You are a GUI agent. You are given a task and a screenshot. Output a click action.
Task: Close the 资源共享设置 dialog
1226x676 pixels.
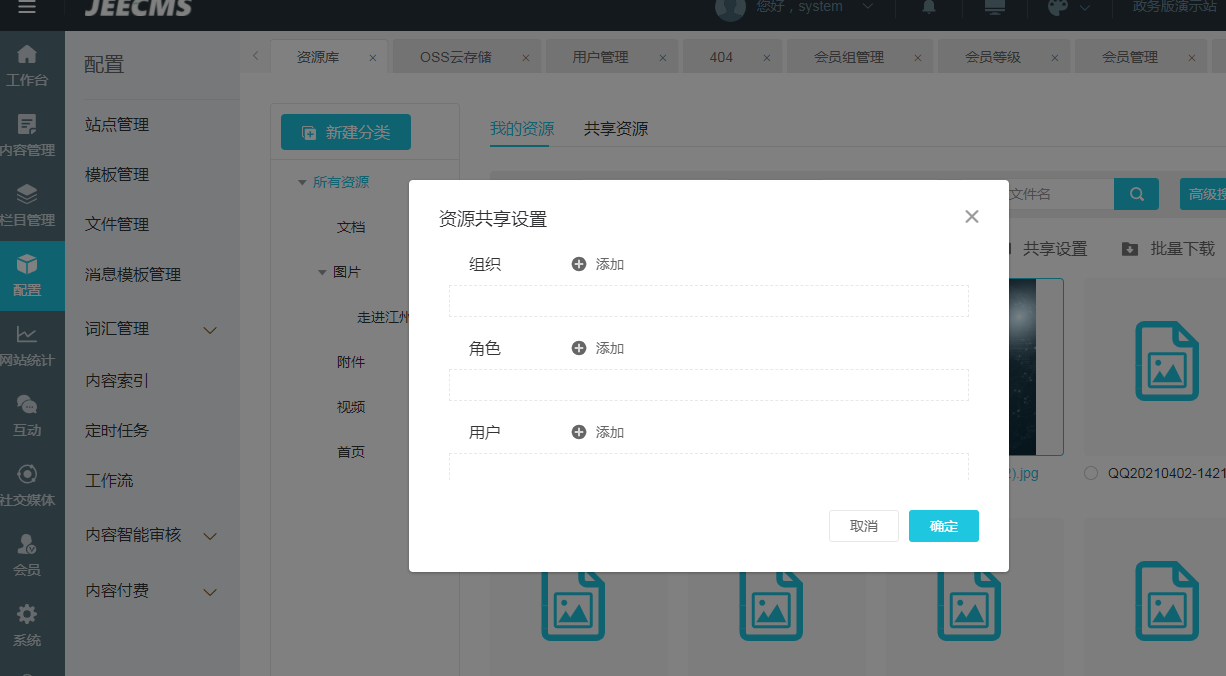click(x=971, y=217)
